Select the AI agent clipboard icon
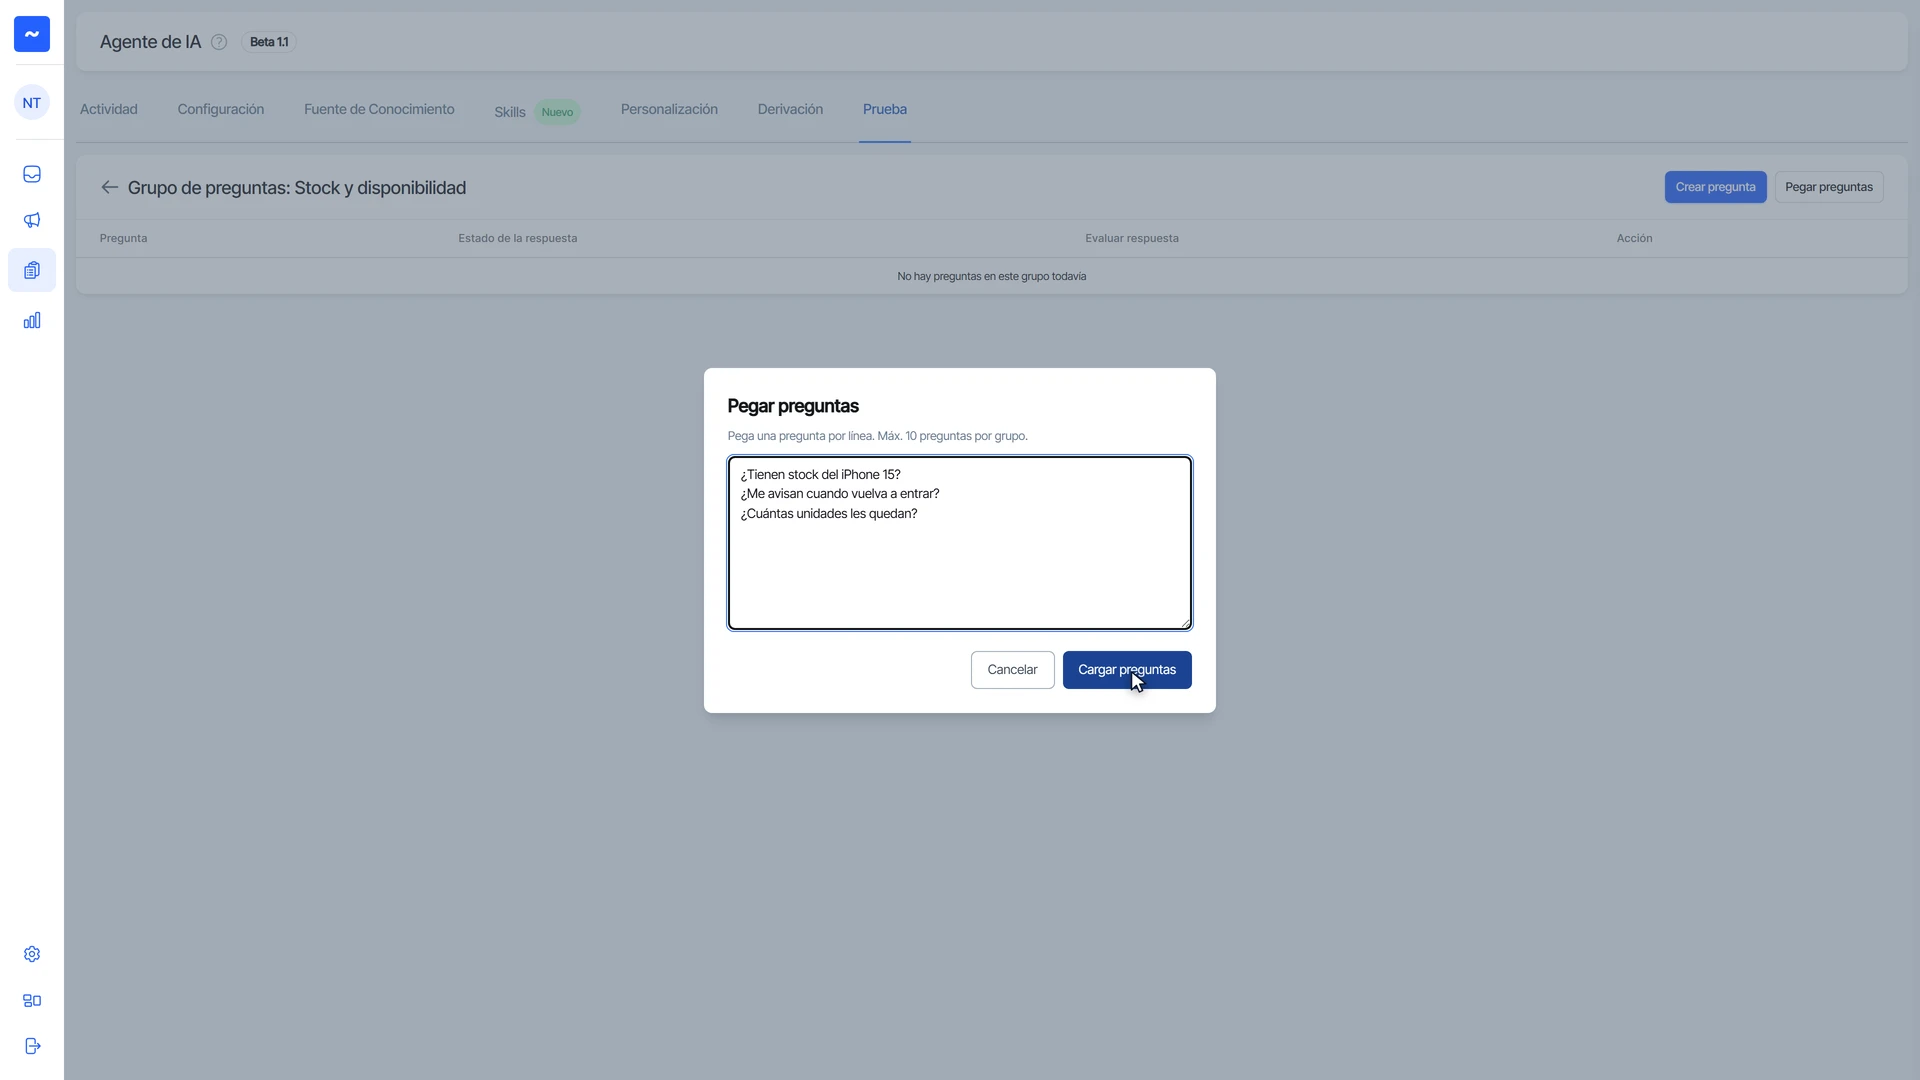Screen dimensions: 1920x1080 coord(32,270)
